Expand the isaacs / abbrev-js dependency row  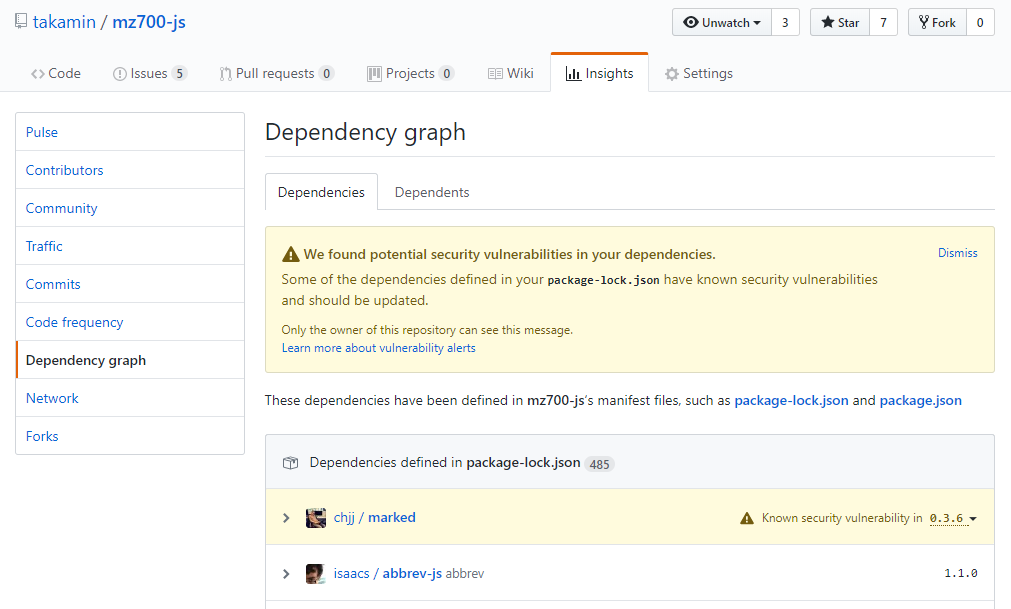click(286, 574)
